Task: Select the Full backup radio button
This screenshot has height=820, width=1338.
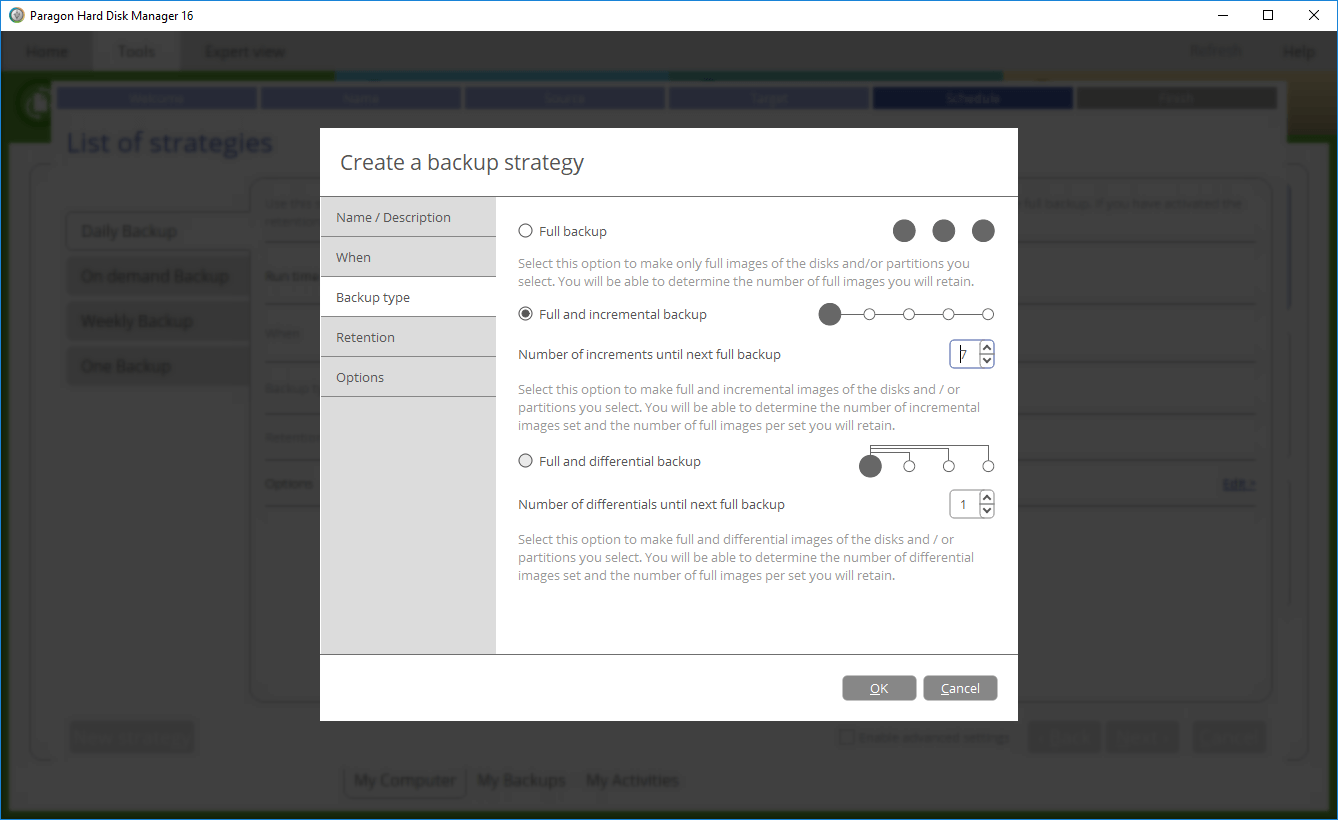Action: point(525,230)
